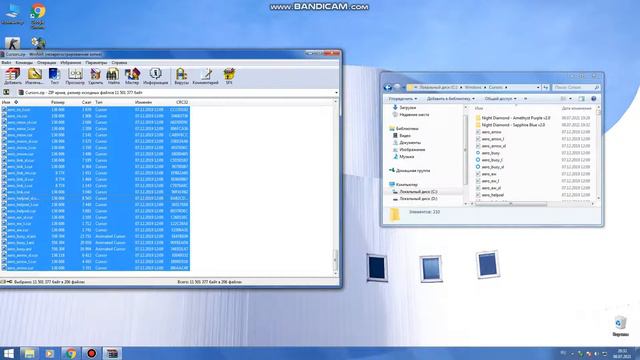
Task: Open the Windows Start button
Action: (8, 353)
